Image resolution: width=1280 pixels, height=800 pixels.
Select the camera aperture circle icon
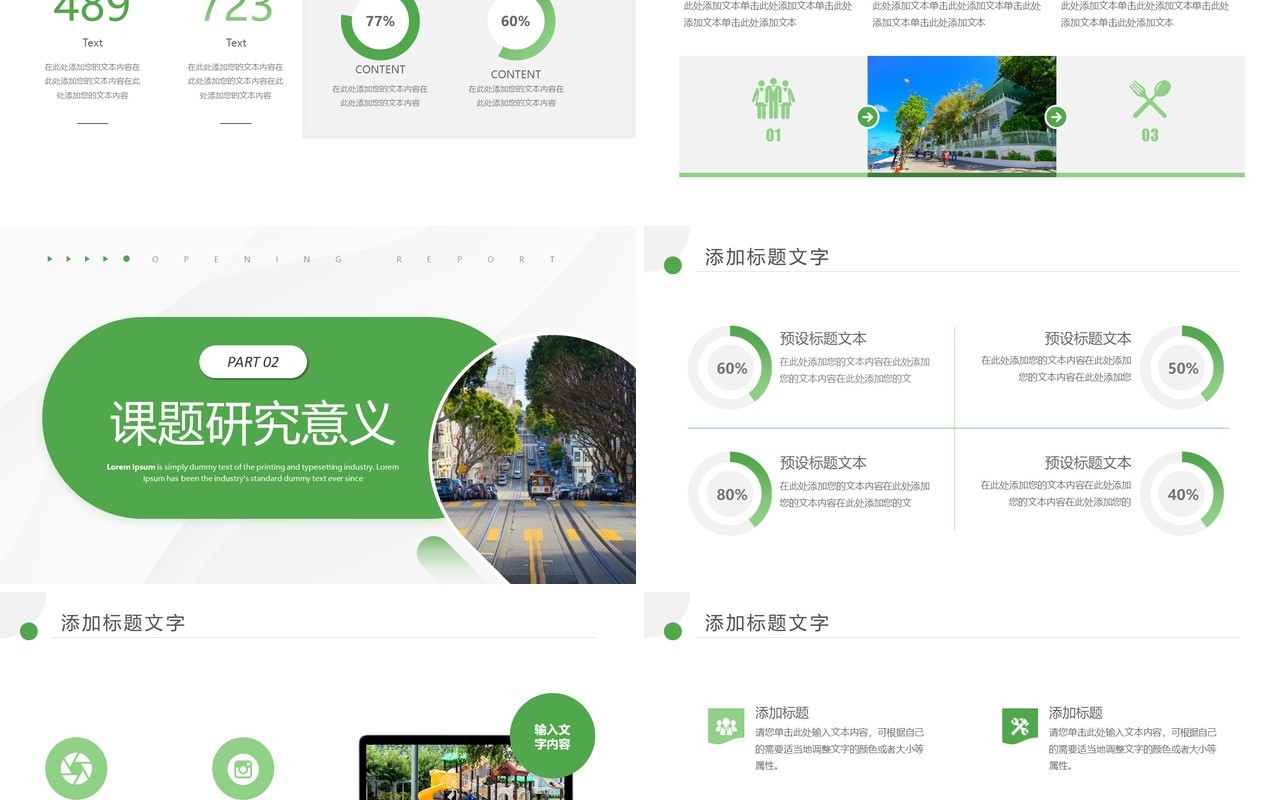(x=76, y=768)
